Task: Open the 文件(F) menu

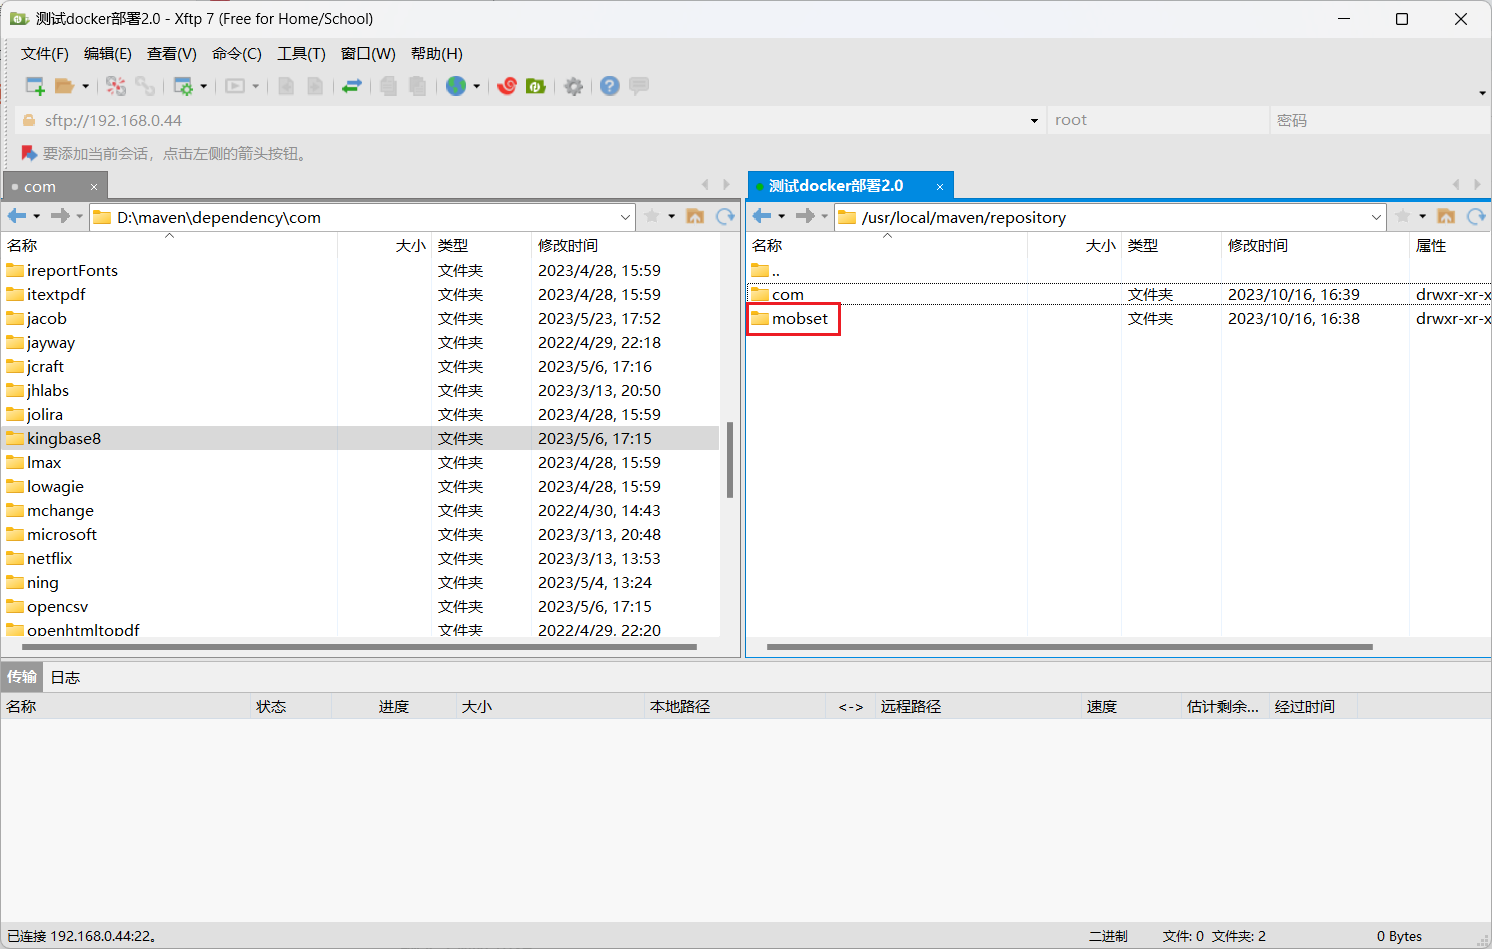Action: 45,54
